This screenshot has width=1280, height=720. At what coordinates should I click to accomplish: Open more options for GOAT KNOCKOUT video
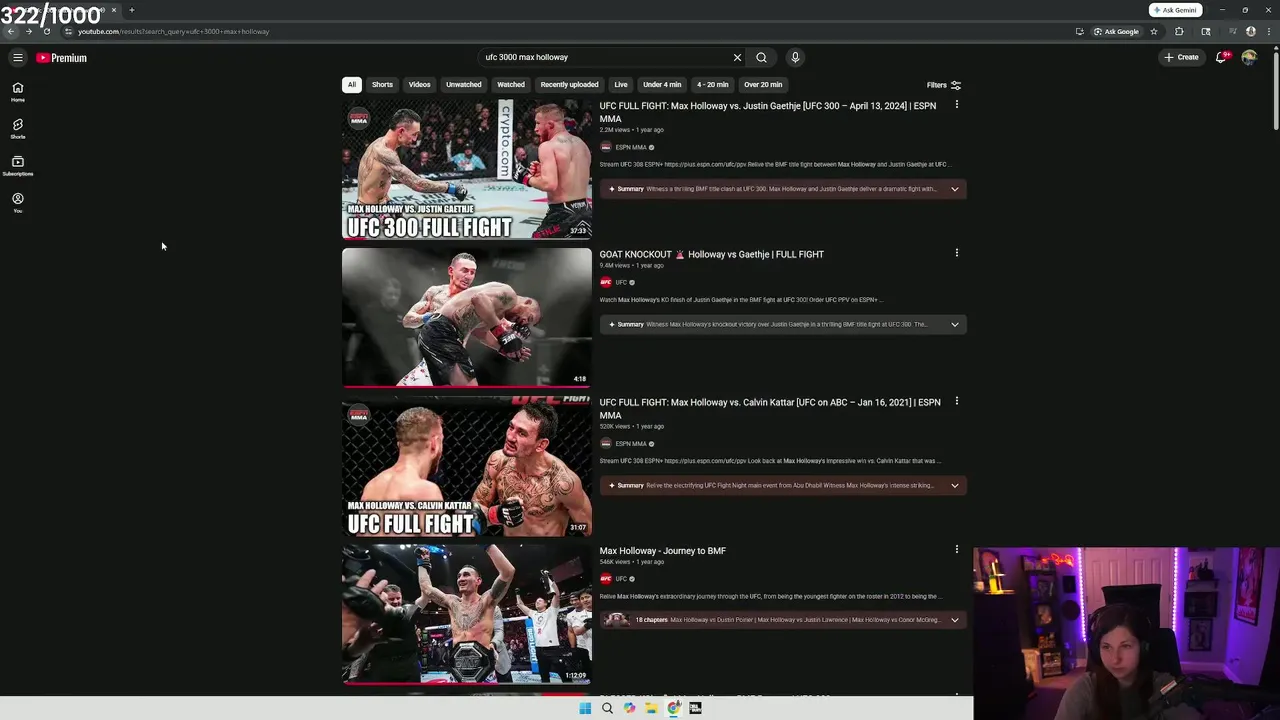pos(957,253)
